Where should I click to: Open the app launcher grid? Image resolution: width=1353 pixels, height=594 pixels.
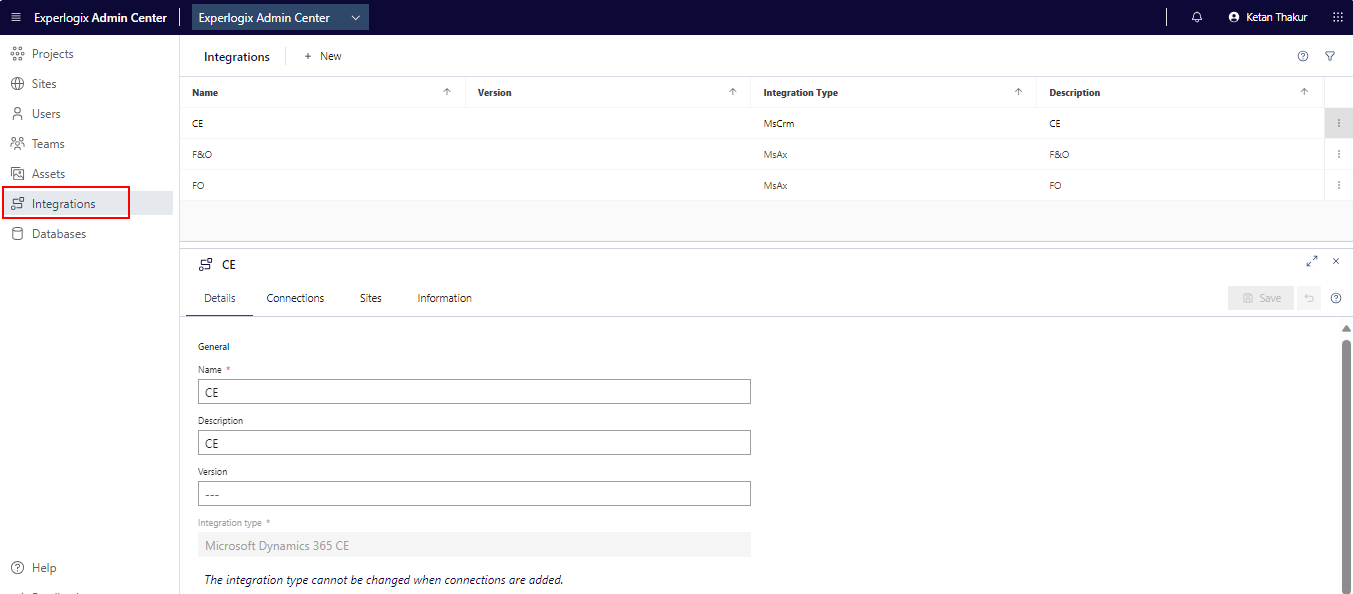click(x=1338, y=17)
